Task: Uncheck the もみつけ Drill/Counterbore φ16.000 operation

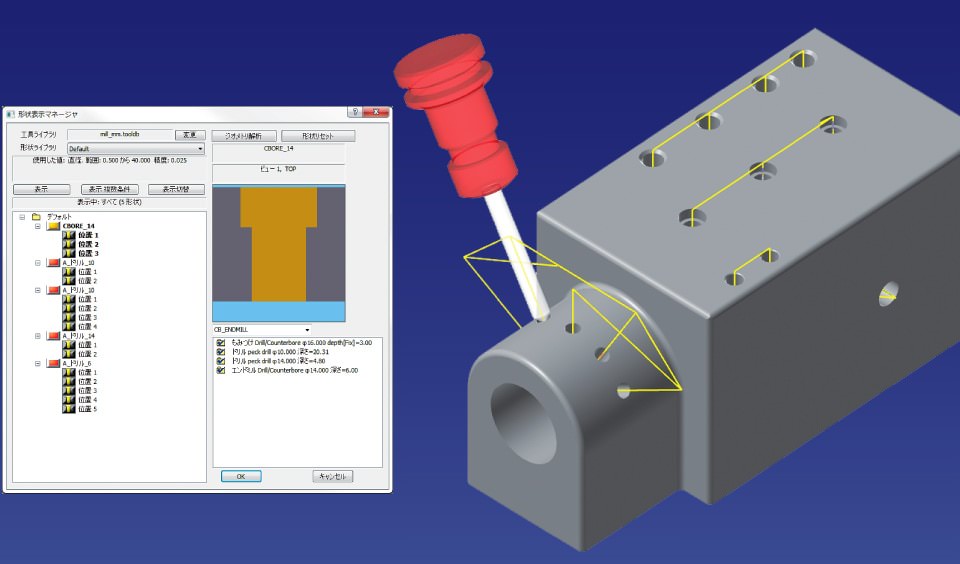Action: coord(221,343)
